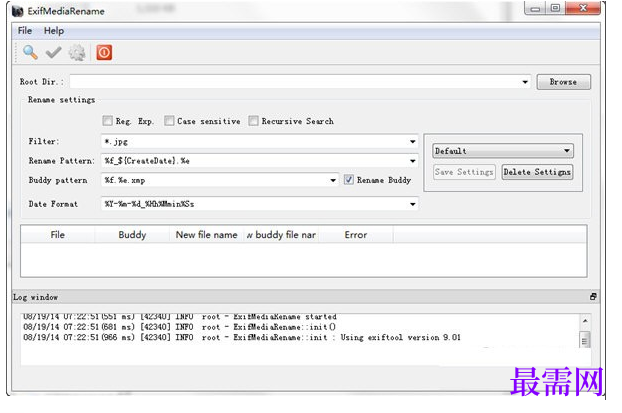Open the Filter dropdown list

[x=413, y=142]
